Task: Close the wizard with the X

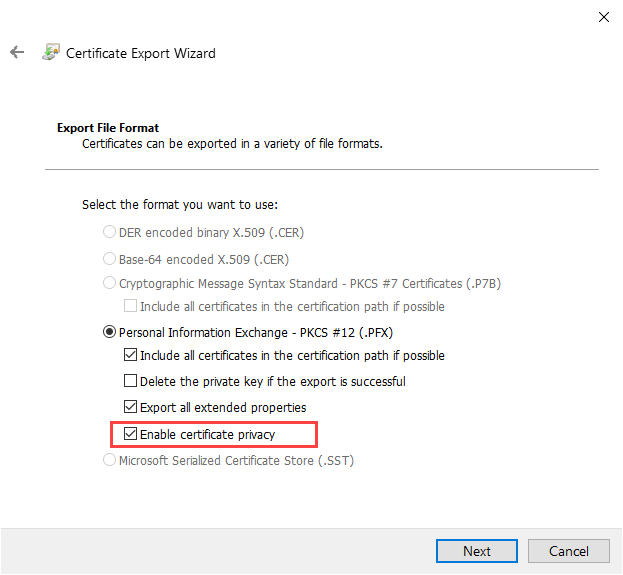Action: click(604, 17)
